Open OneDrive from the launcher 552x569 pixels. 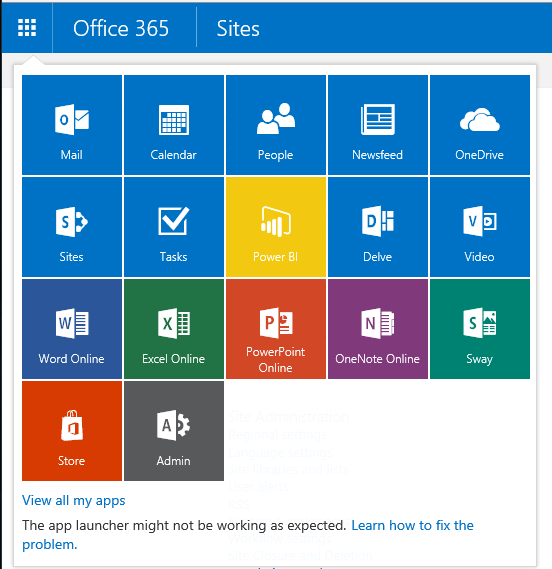point(480,125)
